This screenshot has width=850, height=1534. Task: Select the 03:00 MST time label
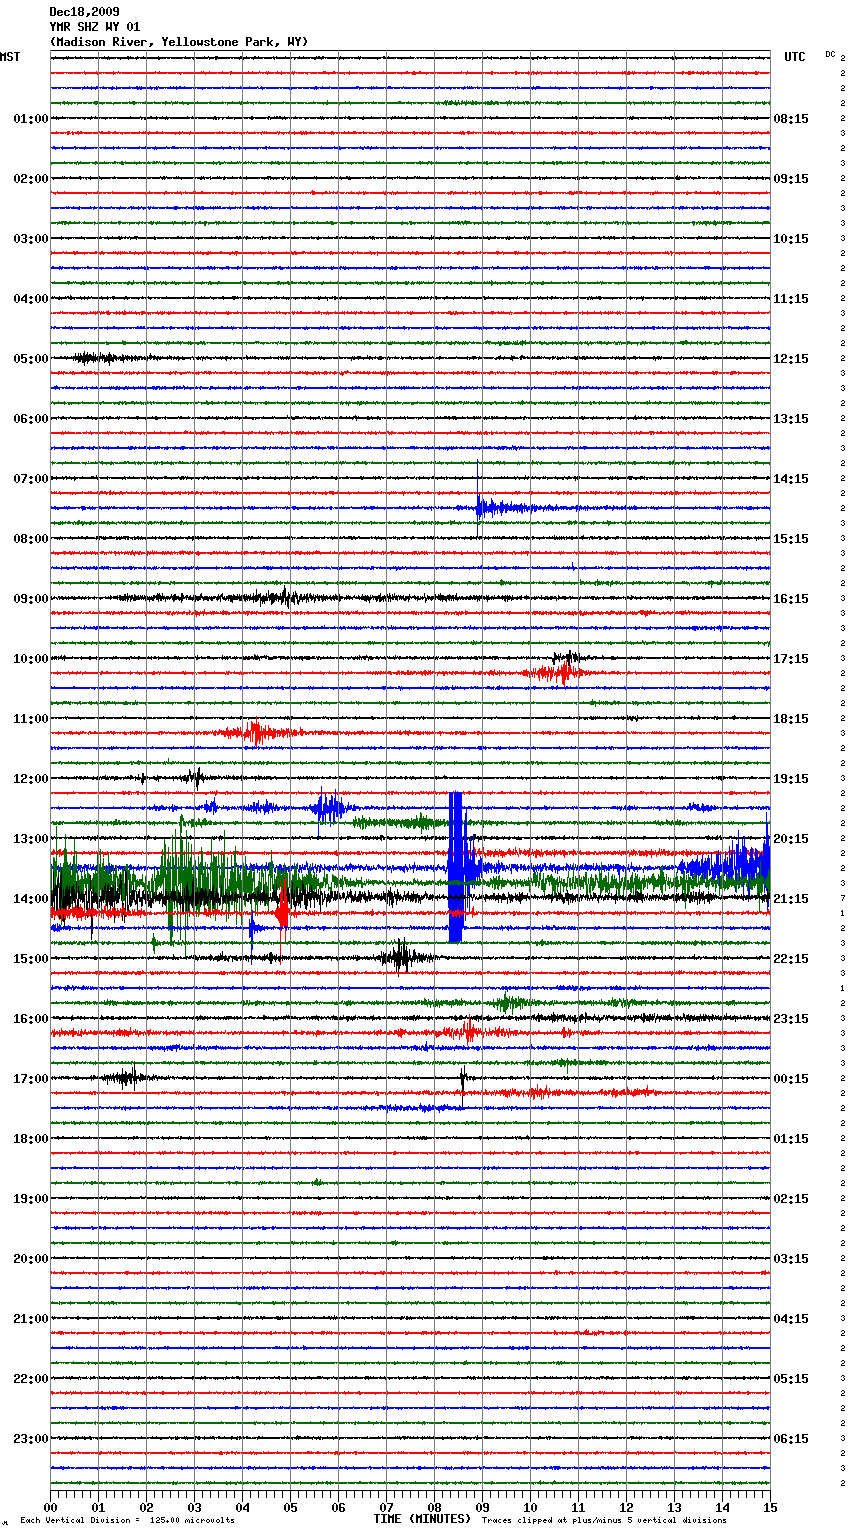tap(31, 239)
